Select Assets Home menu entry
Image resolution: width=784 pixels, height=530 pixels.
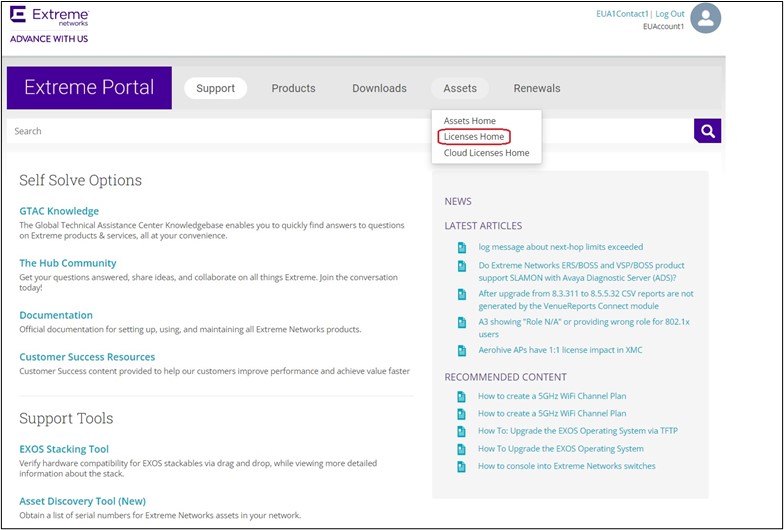tap(469, 121)
